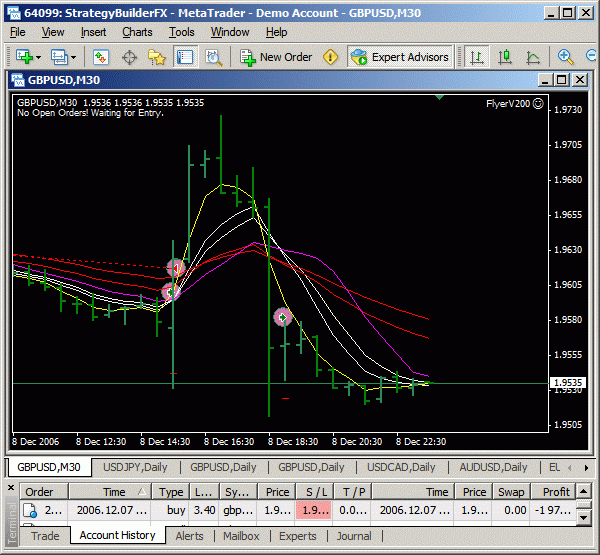Viewport: 600px width, 555px height.
Task: Select the GBPUSD,M30 chart tab
Action: (49, 467)
